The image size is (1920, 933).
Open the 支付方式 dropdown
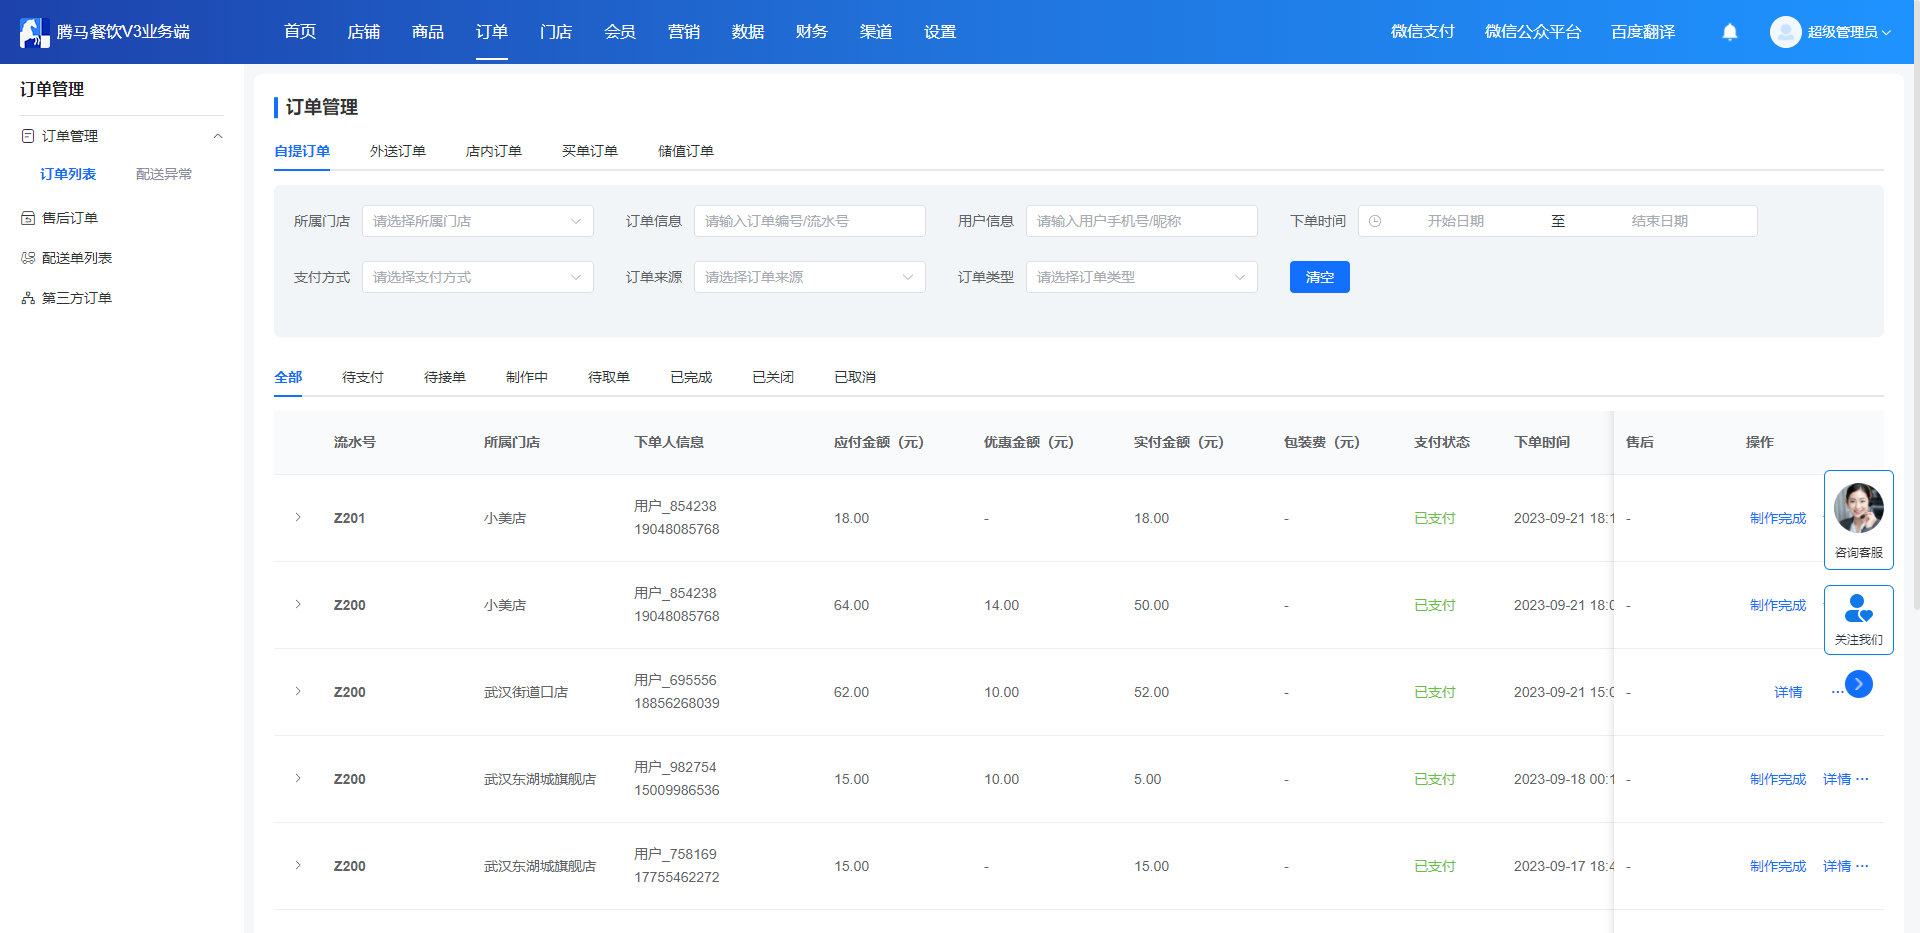point(478,277)
